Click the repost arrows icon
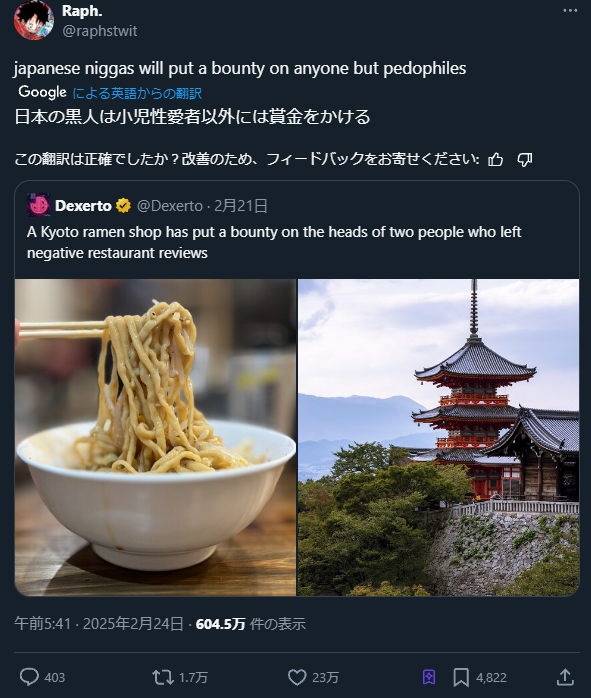 [x=162, y=677]
